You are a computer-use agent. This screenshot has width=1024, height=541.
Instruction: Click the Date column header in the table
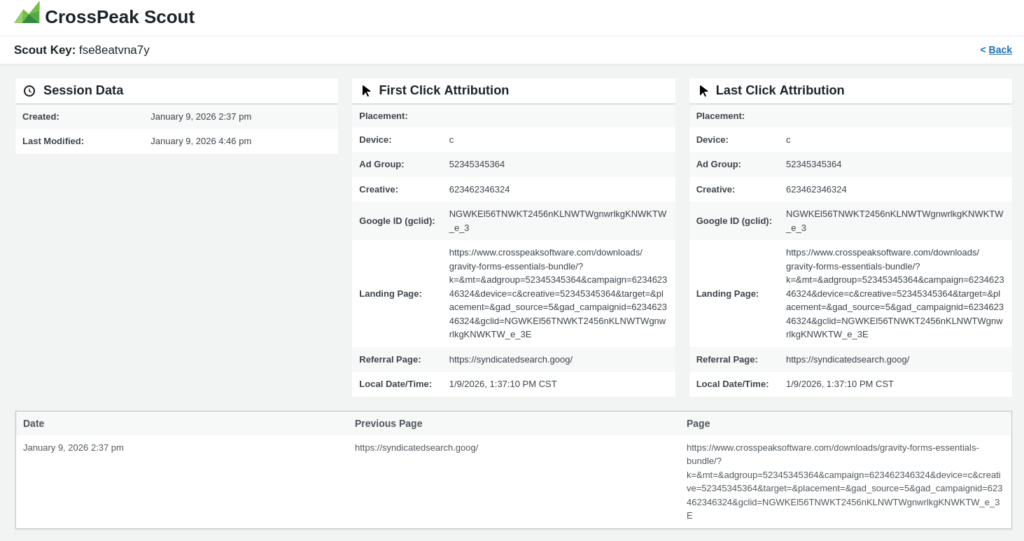click(34, 424)
